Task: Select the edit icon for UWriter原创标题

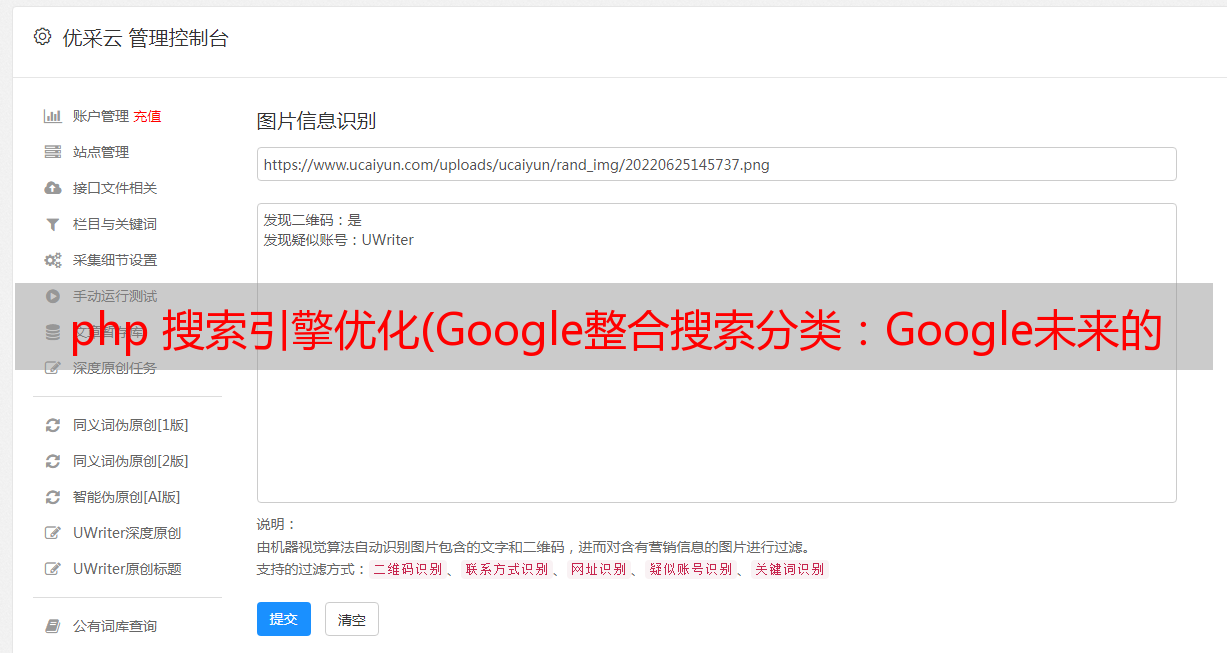Action: pos(53,569)
